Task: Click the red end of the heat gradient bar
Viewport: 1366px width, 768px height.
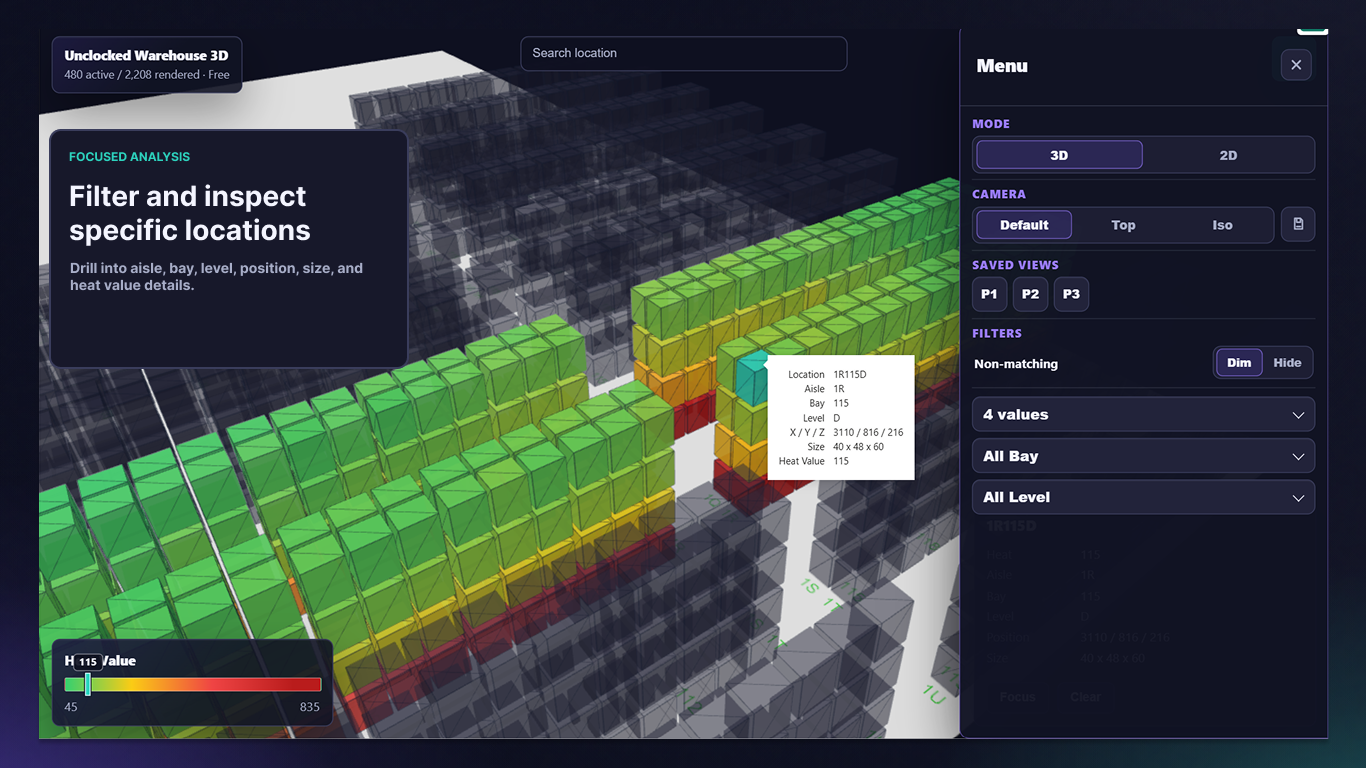Action: coord(312,685)
